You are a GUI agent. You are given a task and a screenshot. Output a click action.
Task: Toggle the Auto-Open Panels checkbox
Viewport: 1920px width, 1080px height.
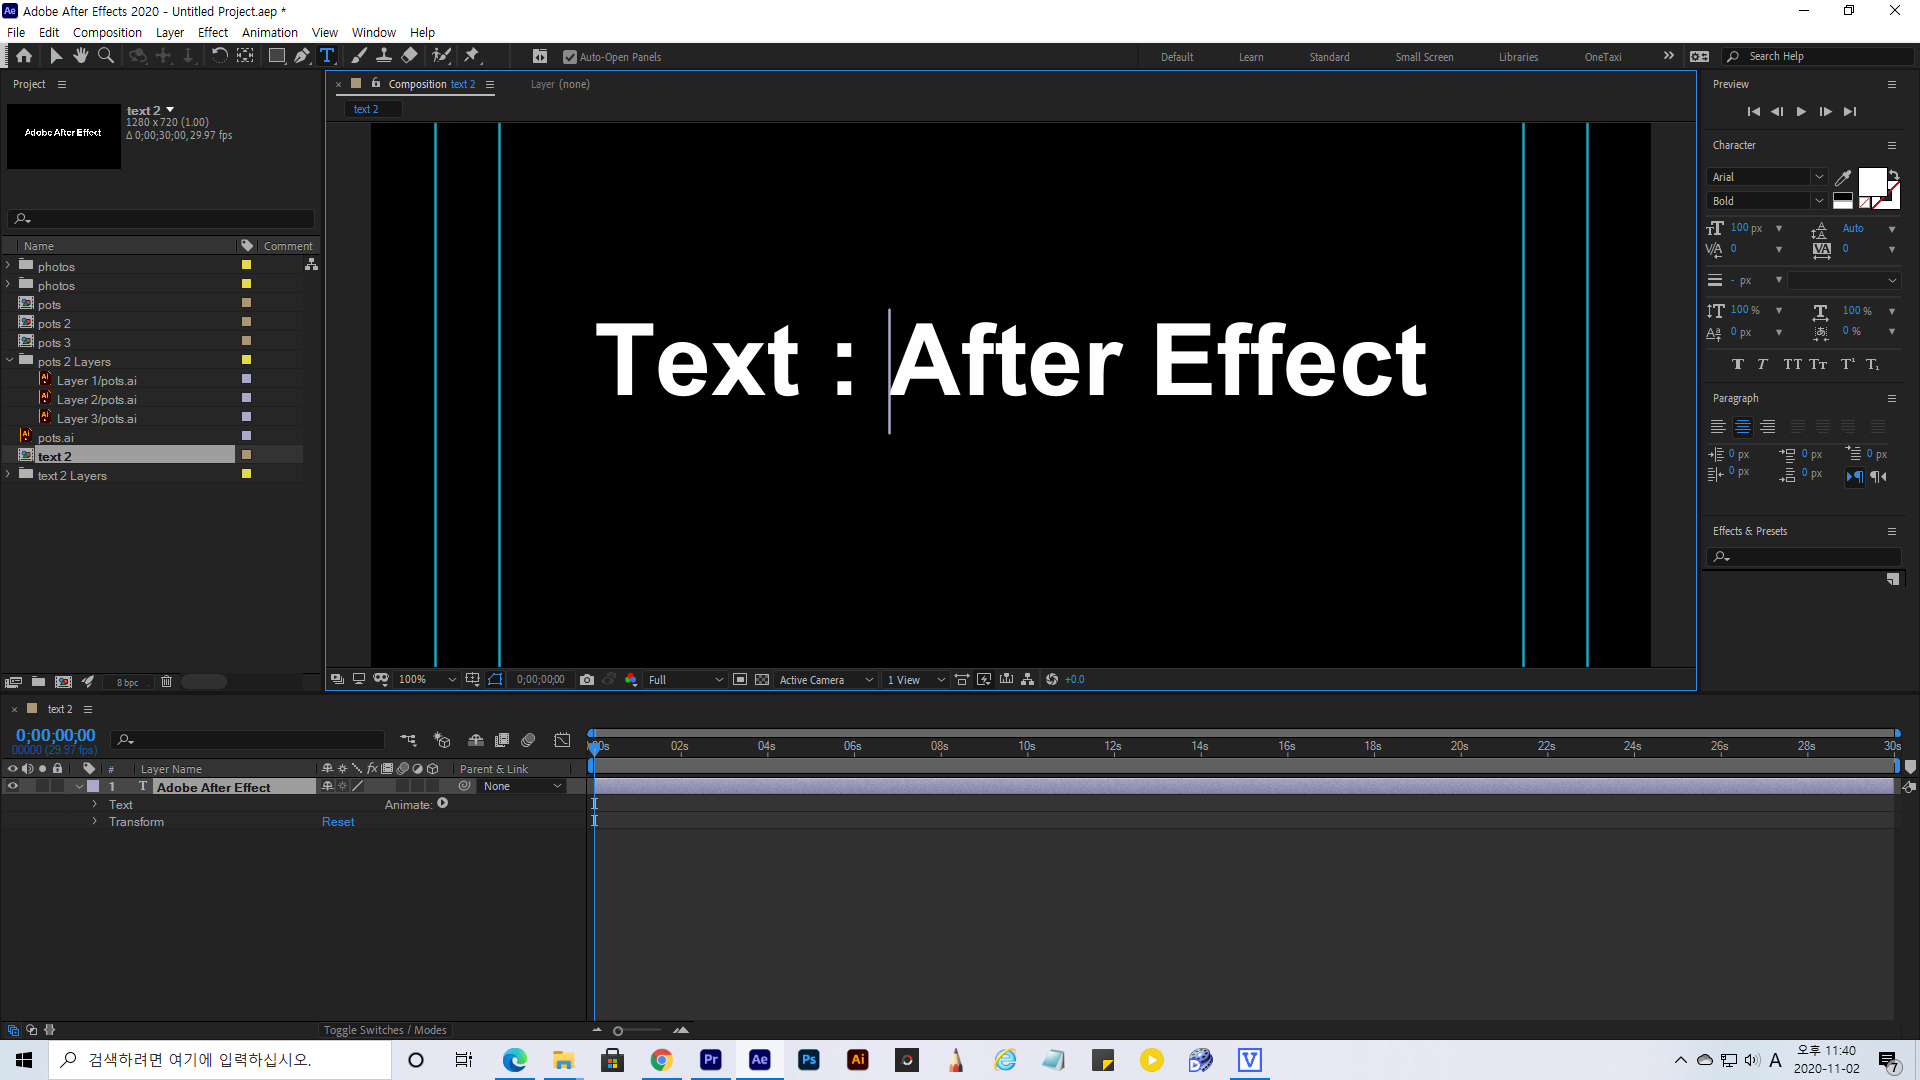tap(570, 57)
